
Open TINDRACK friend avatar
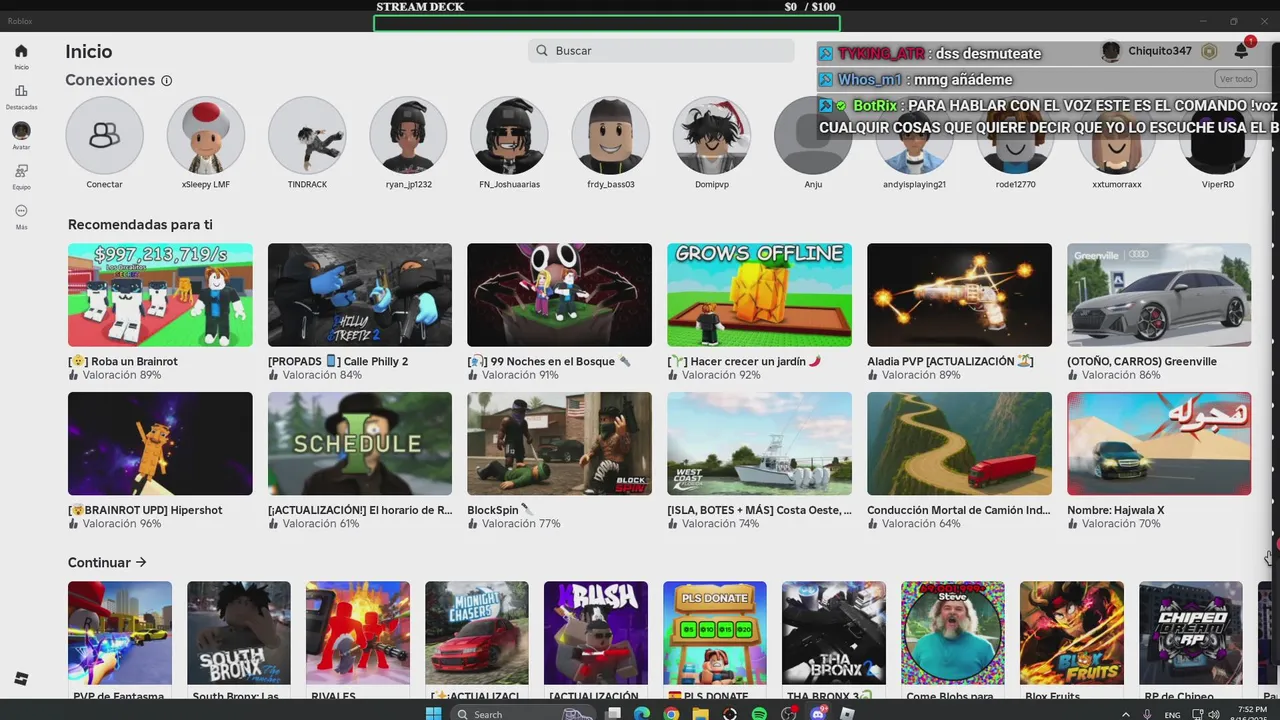[x=307, y=135]
